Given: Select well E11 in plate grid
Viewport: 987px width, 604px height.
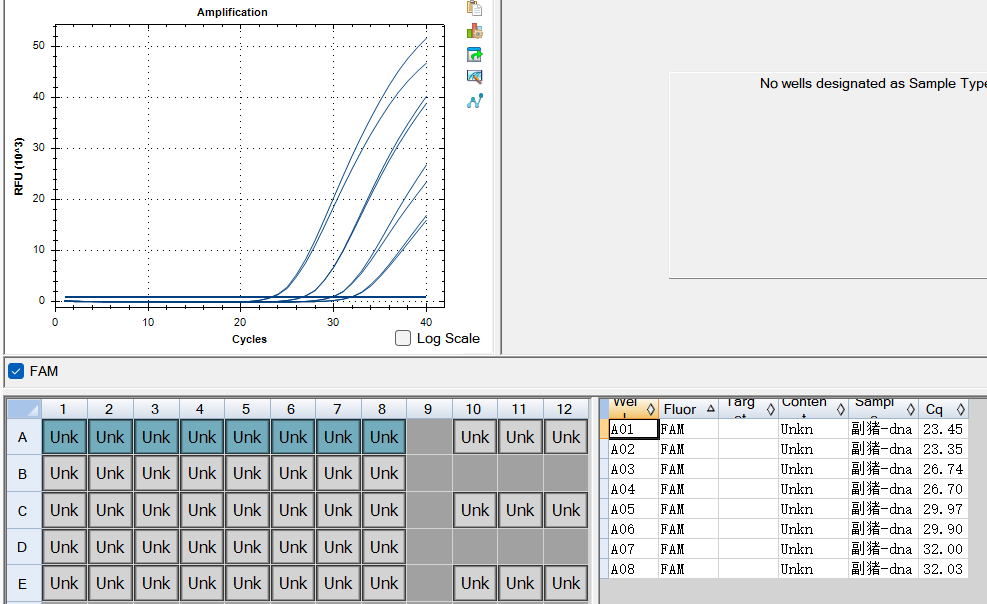Looking at the screenshot, I should coord(520,583).
